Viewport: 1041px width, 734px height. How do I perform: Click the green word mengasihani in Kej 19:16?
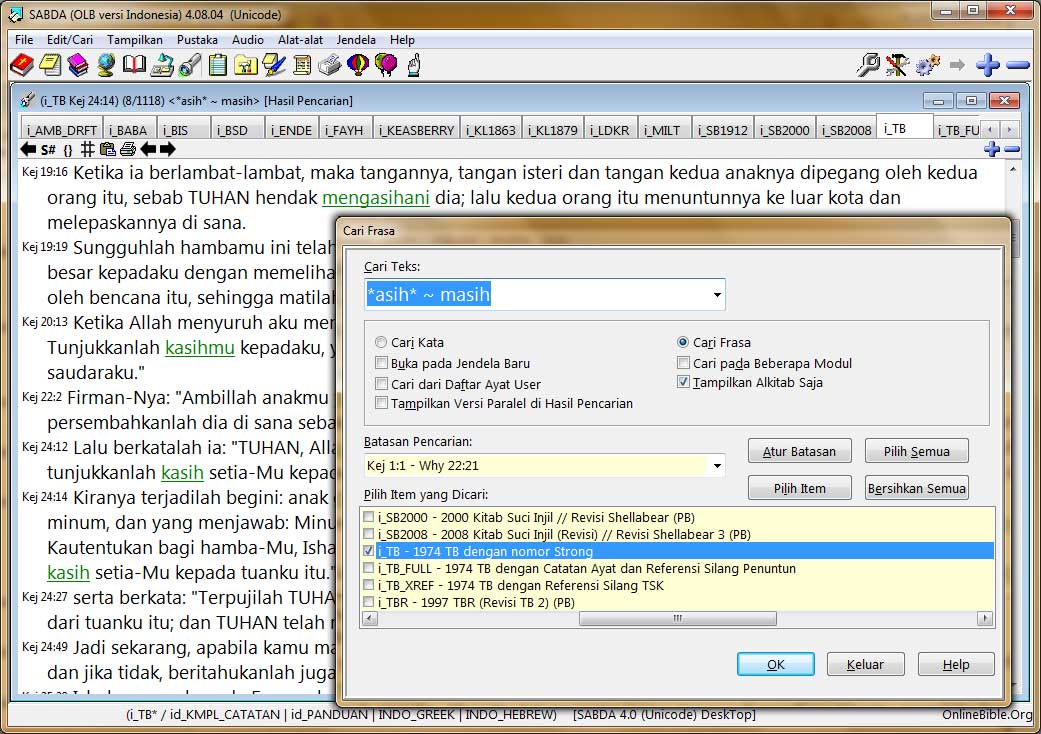click(x=376, y=198)
